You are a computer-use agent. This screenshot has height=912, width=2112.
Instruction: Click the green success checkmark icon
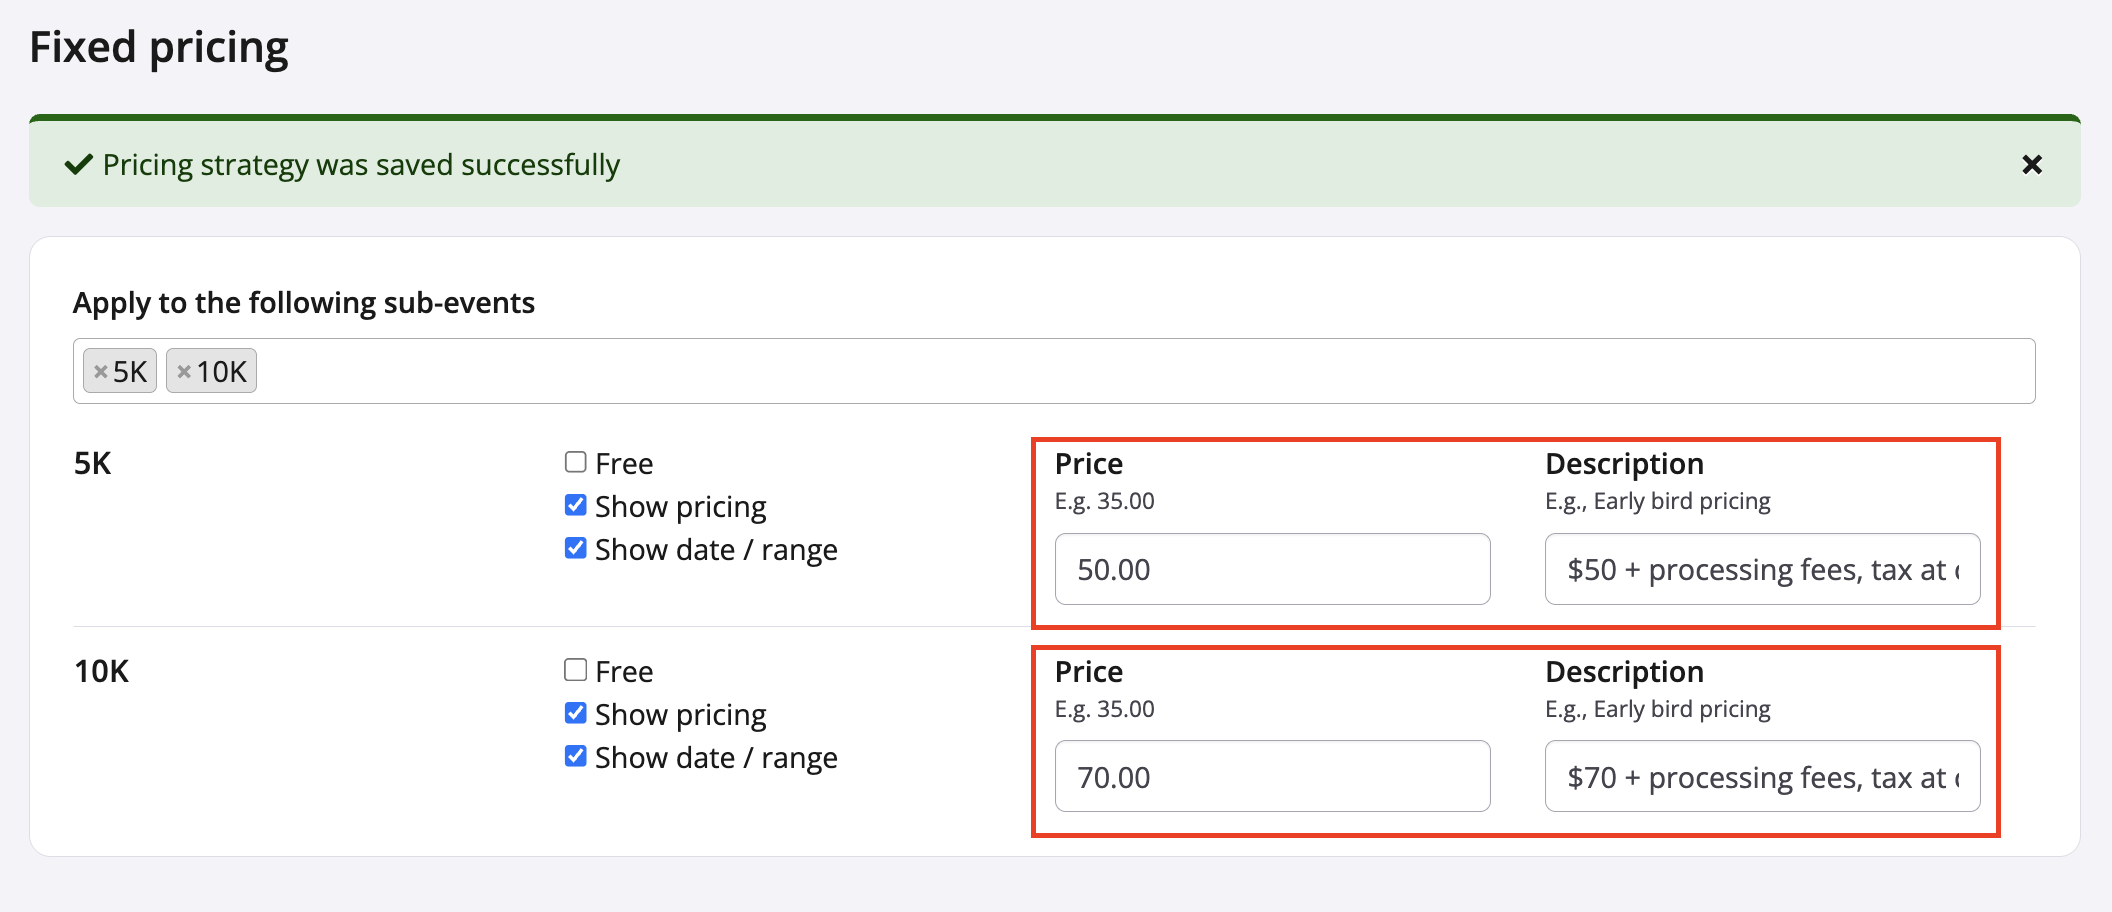79,165
